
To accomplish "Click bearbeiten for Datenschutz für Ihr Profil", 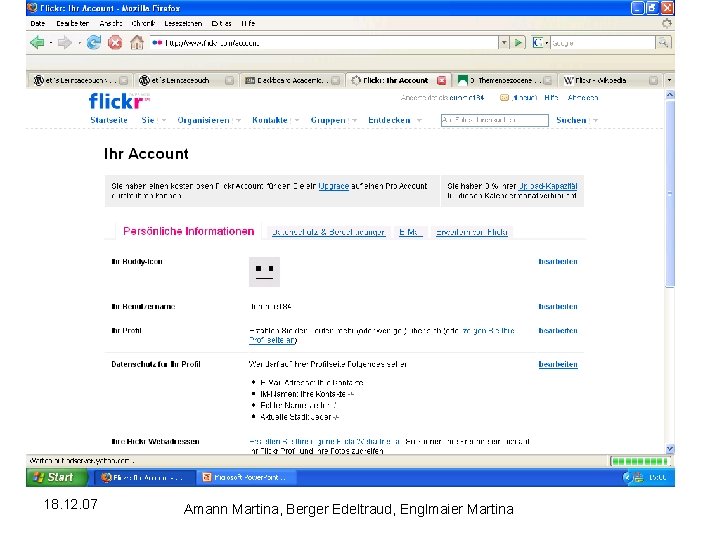I will pyautogui.click(x=558, y=364).
